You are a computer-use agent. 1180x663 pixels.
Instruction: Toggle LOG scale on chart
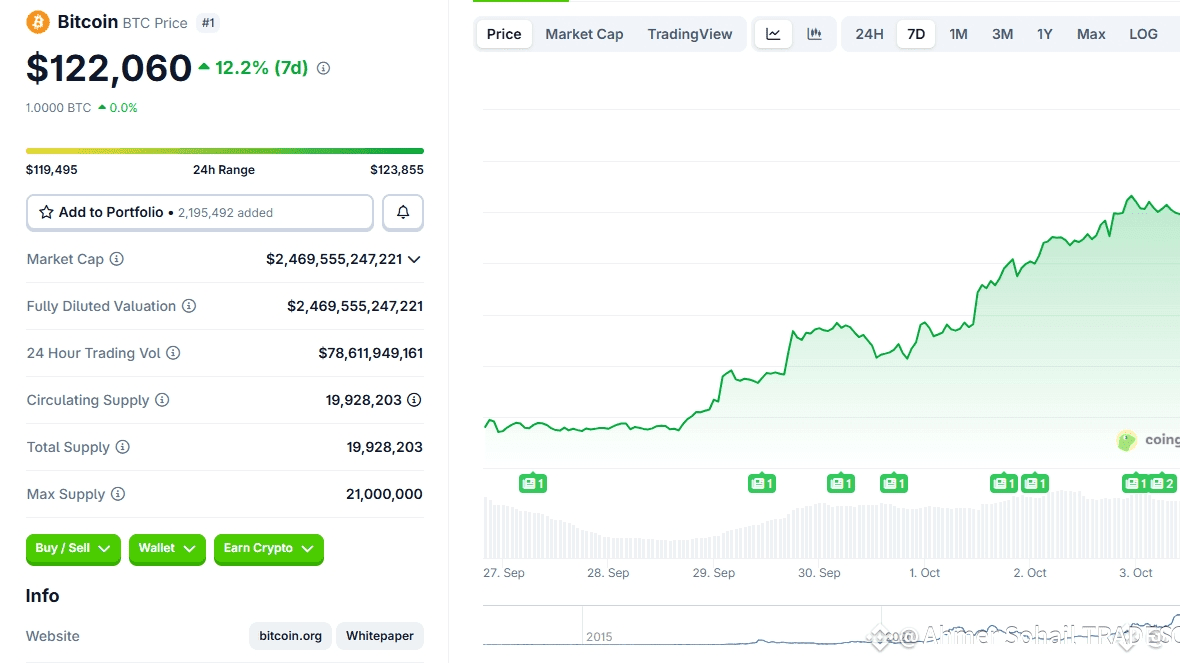[1143, 34]
